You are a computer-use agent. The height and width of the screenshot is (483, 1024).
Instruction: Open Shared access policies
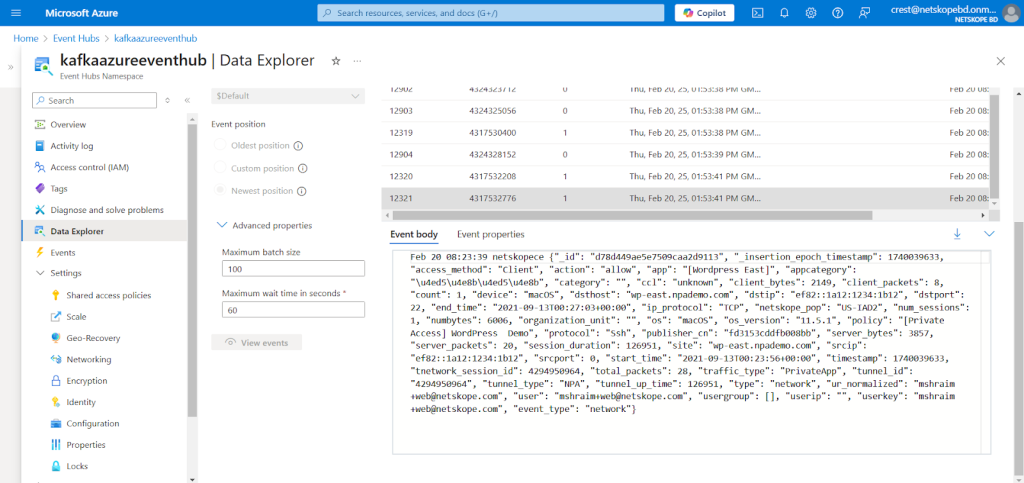[108, 296]
